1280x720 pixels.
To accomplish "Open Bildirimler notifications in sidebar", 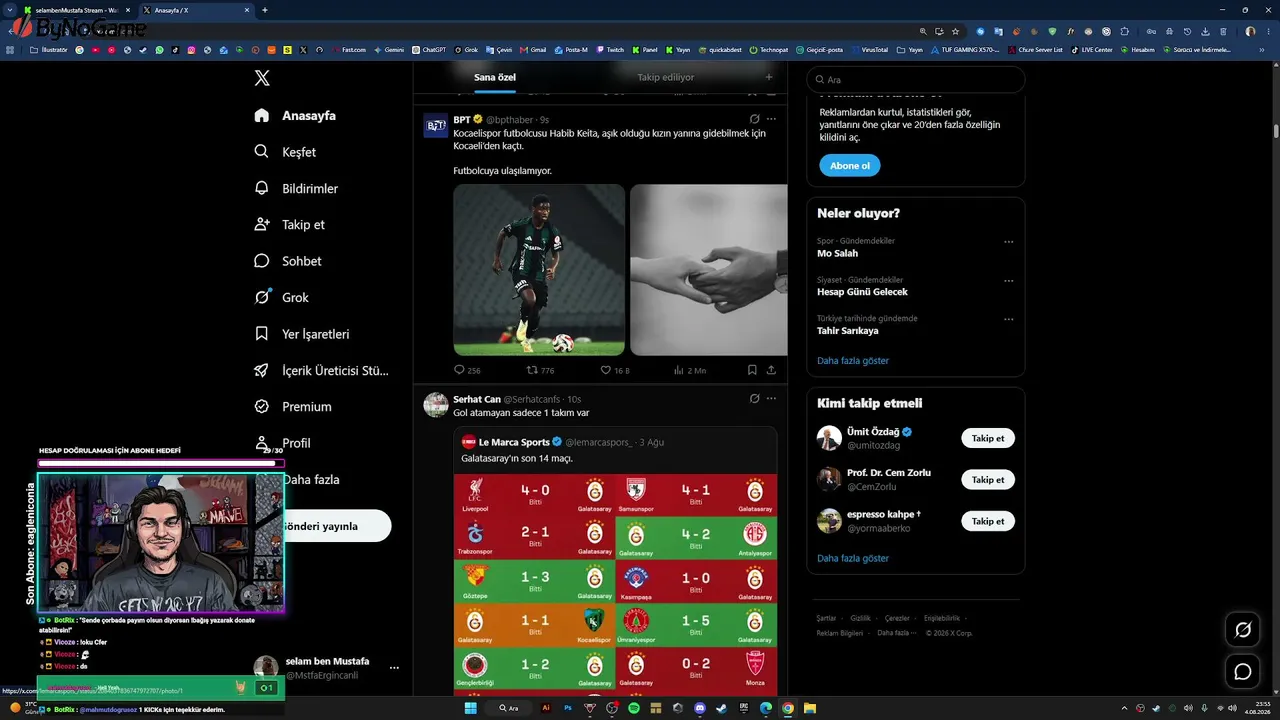I will pos(297,188).
